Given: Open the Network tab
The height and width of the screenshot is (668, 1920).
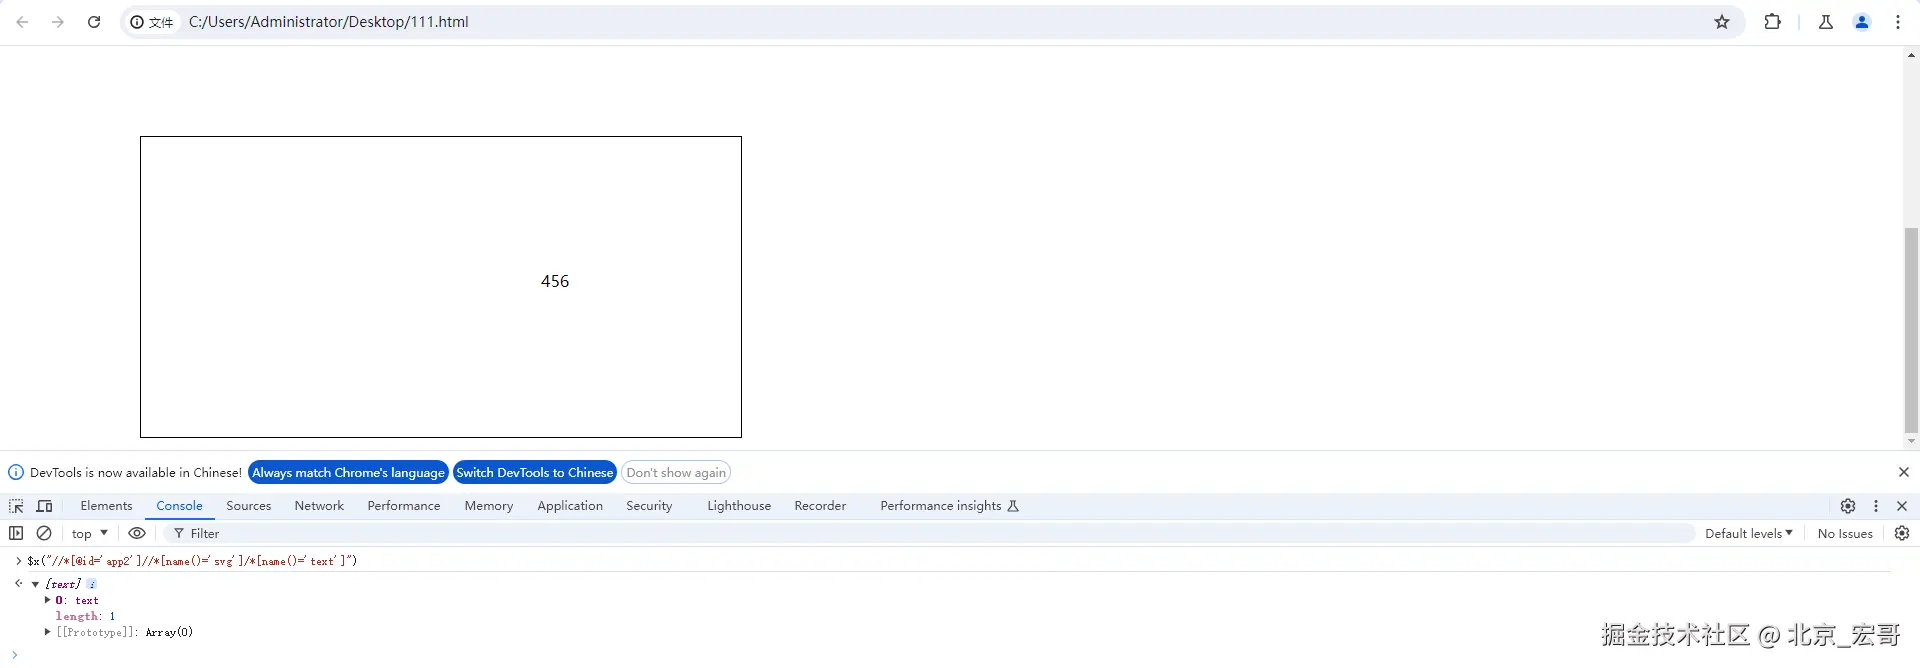Looking at the screenshot, I should (319, 506).
